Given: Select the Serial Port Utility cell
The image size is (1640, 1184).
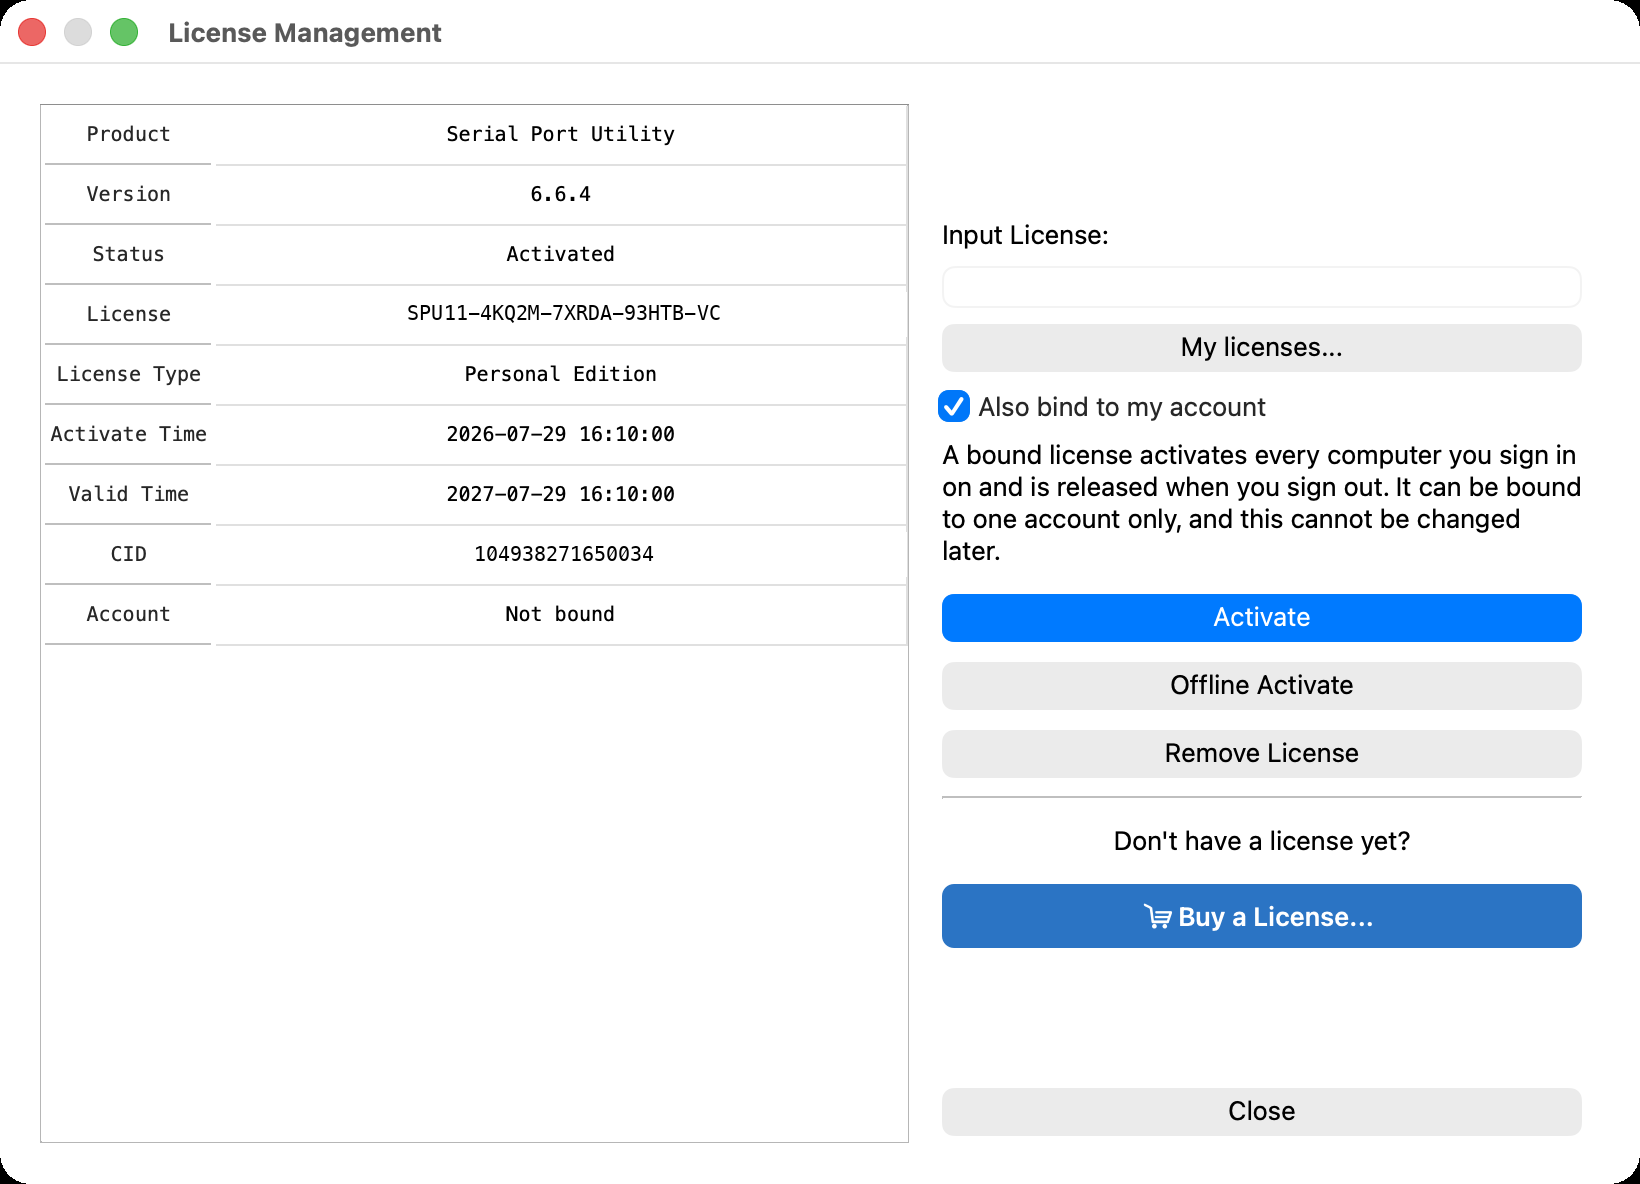Looking at the screenshot, I should [560, 134].
